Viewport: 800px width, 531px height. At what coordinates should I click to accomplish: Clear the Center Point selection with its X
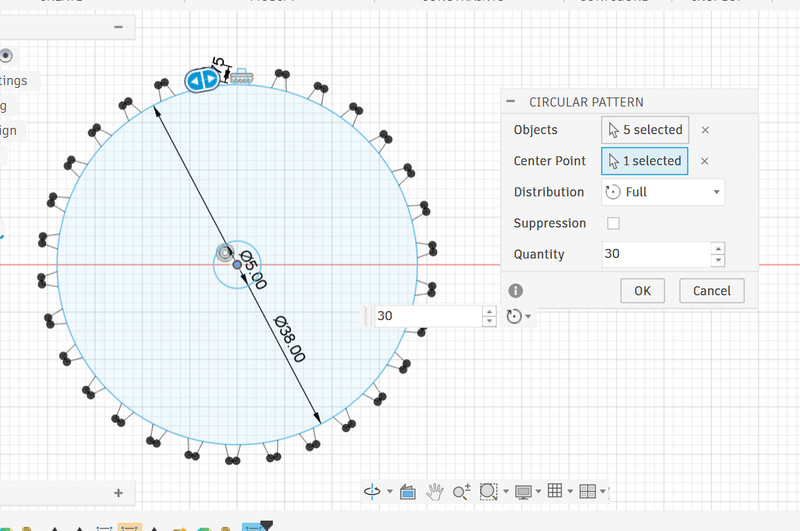click(705, 161)
